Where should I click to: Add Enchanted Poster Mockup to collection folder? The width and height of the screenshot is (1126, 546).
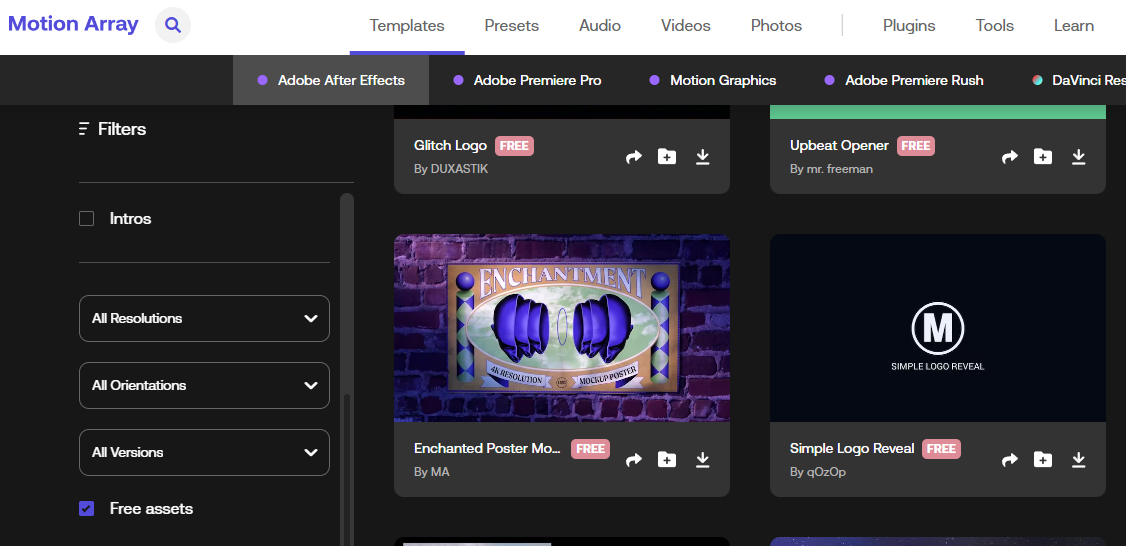[x=667, y=459]
